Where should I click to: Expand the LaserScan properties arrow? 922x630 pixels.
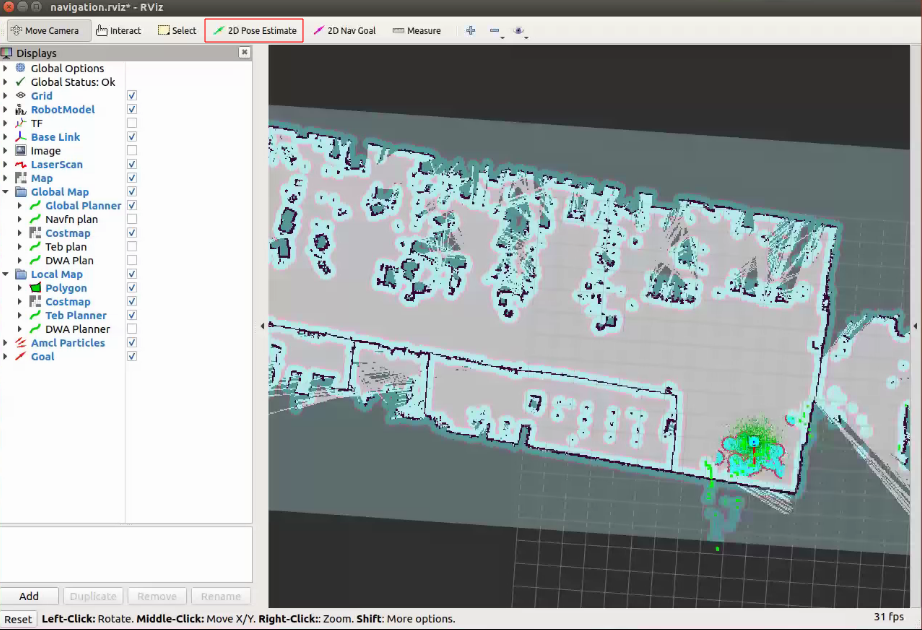tap(5, 164)
